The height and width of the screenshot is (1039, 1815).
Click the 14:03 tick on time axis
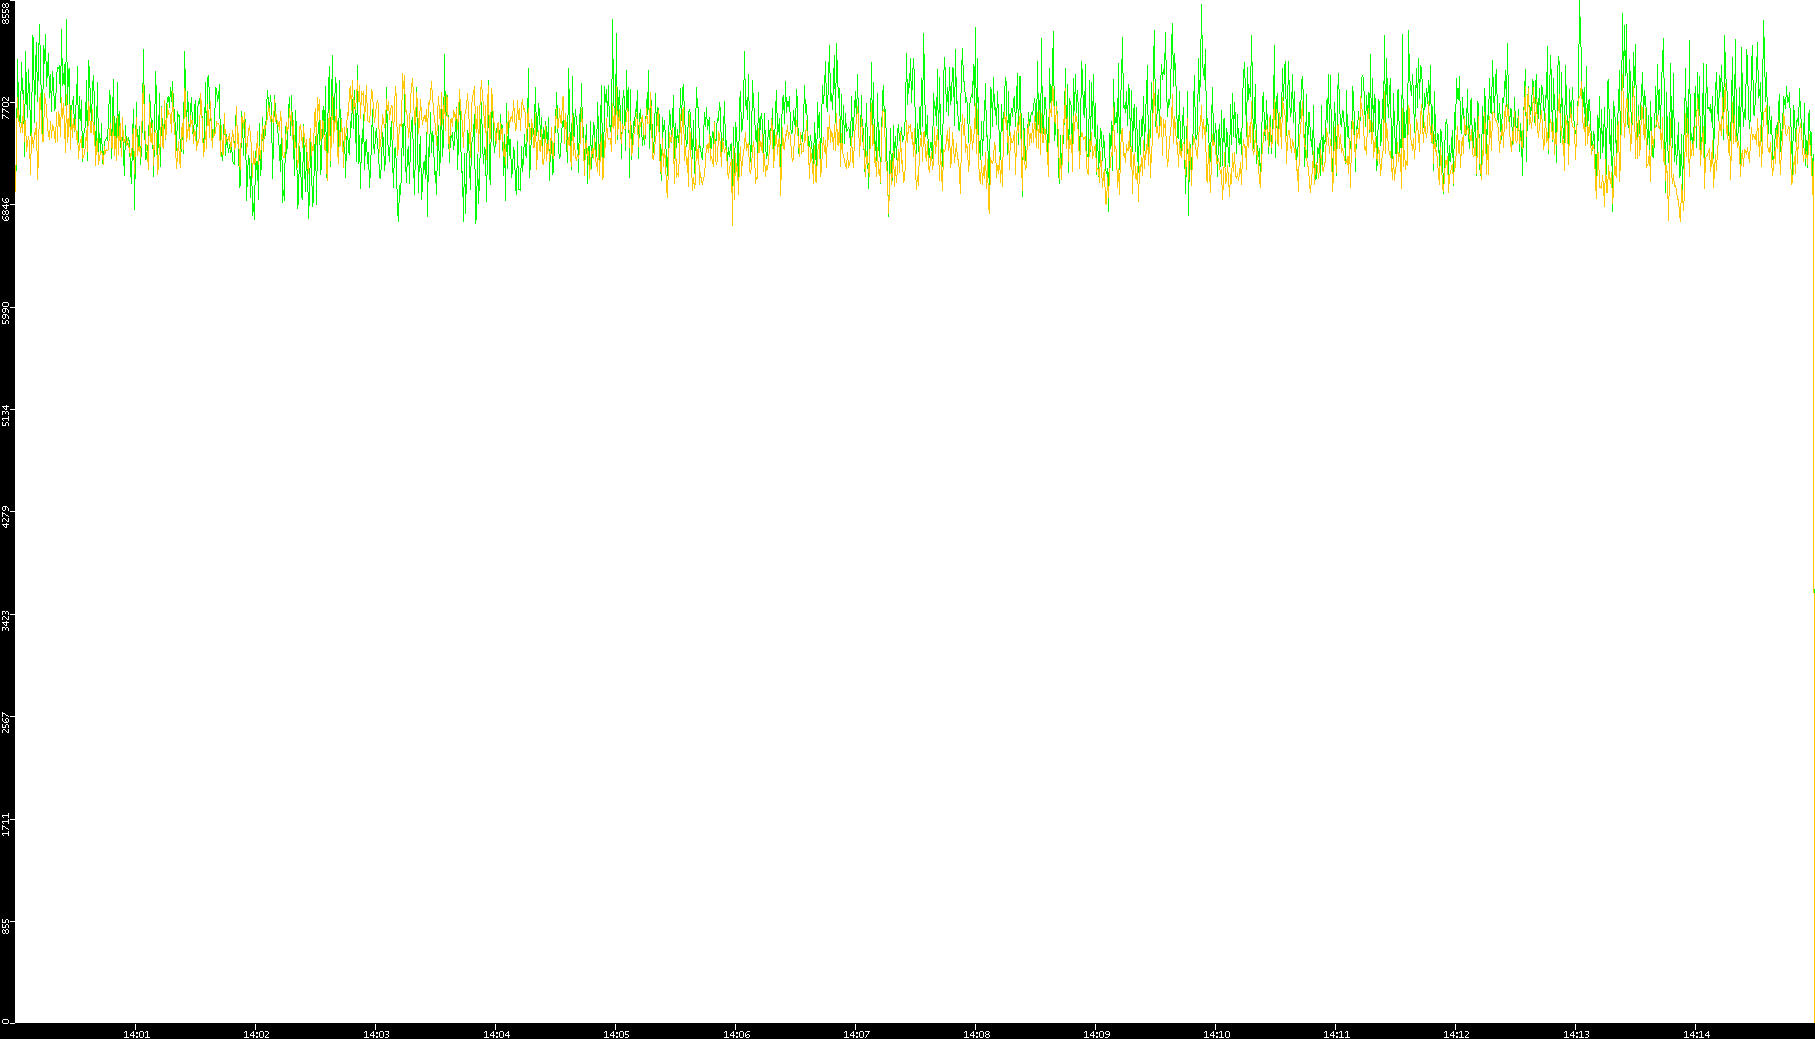pos(376,1034)
